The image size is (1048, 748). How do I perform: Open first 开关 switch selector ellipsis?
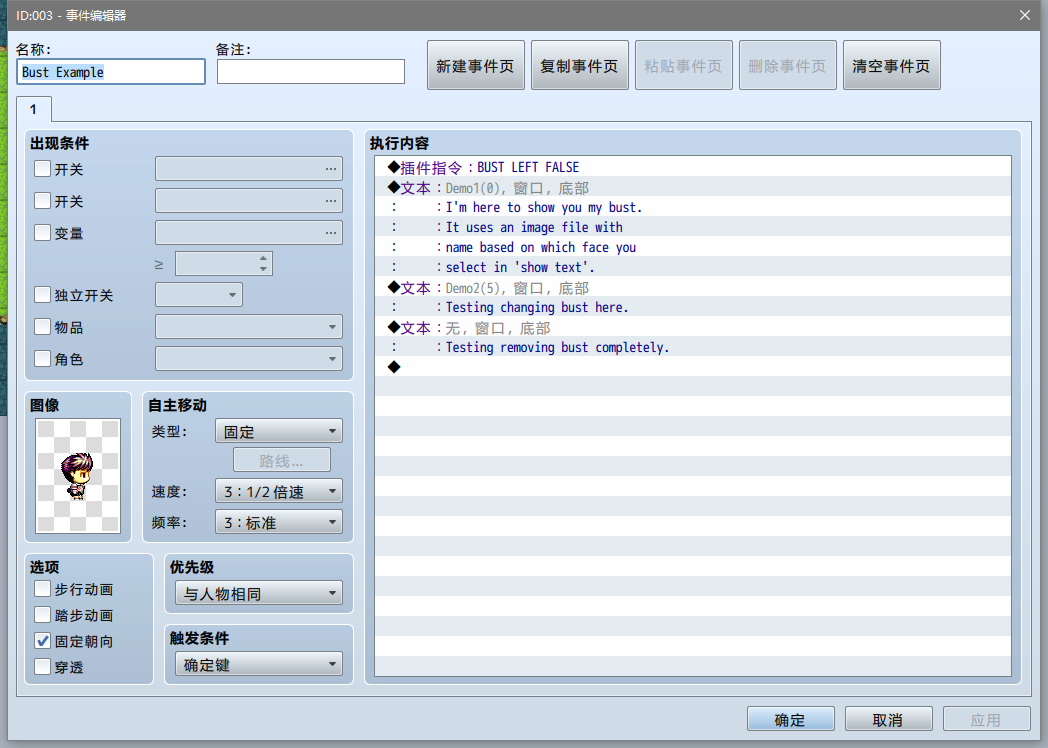[x=331, y=169]
